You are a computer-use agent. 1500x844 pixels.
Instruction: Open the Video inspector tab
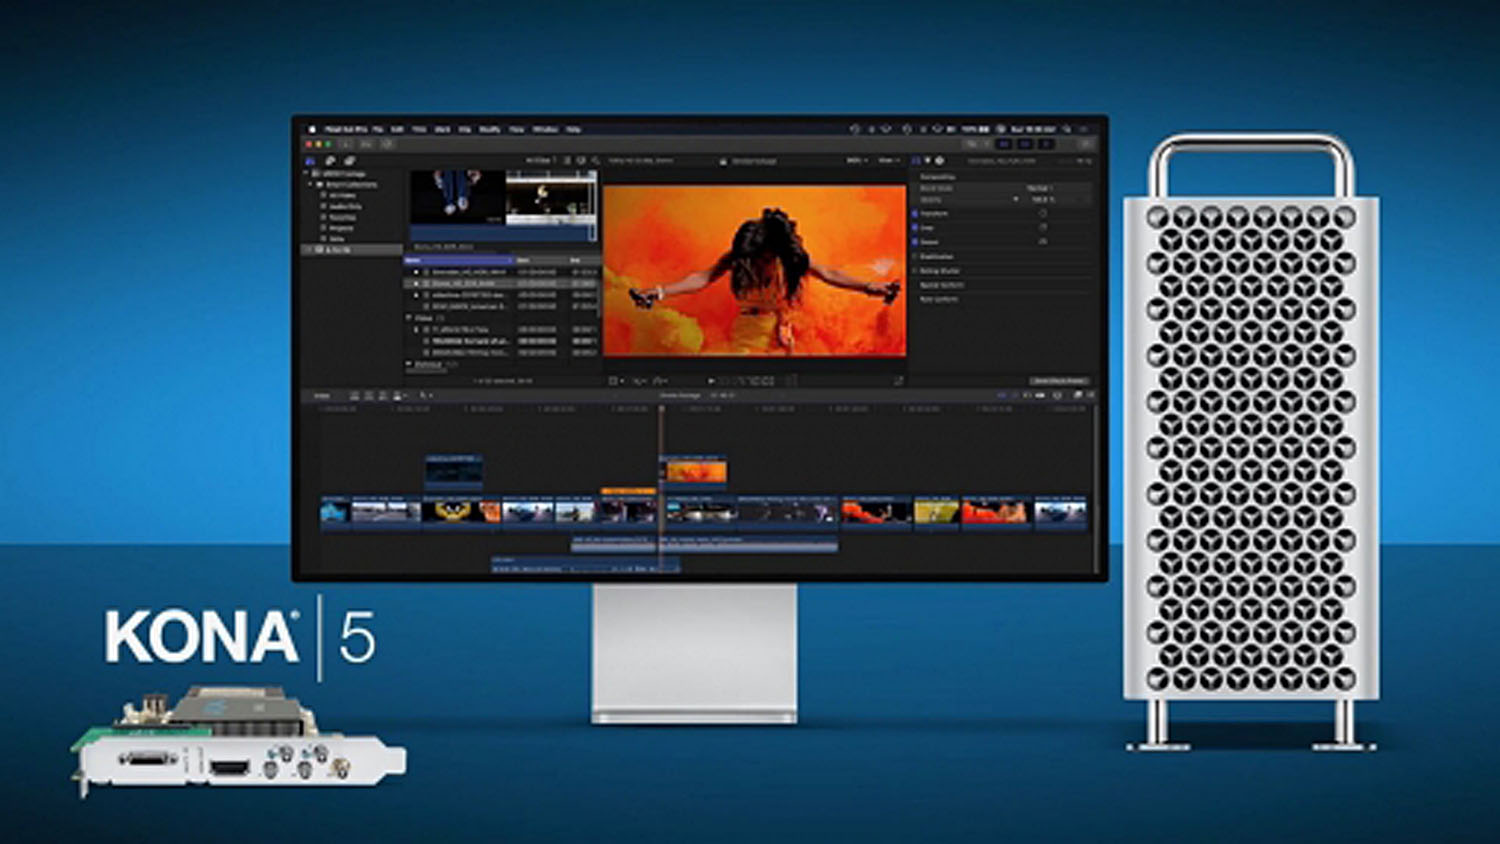(x=917, y=160)
